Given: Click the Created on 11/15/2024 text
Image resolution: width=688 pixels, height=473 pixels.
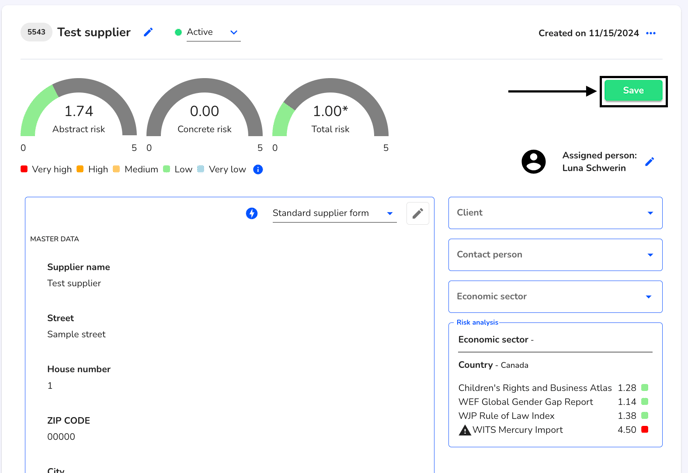Looking at the screenshot, I should click(588, 33).
